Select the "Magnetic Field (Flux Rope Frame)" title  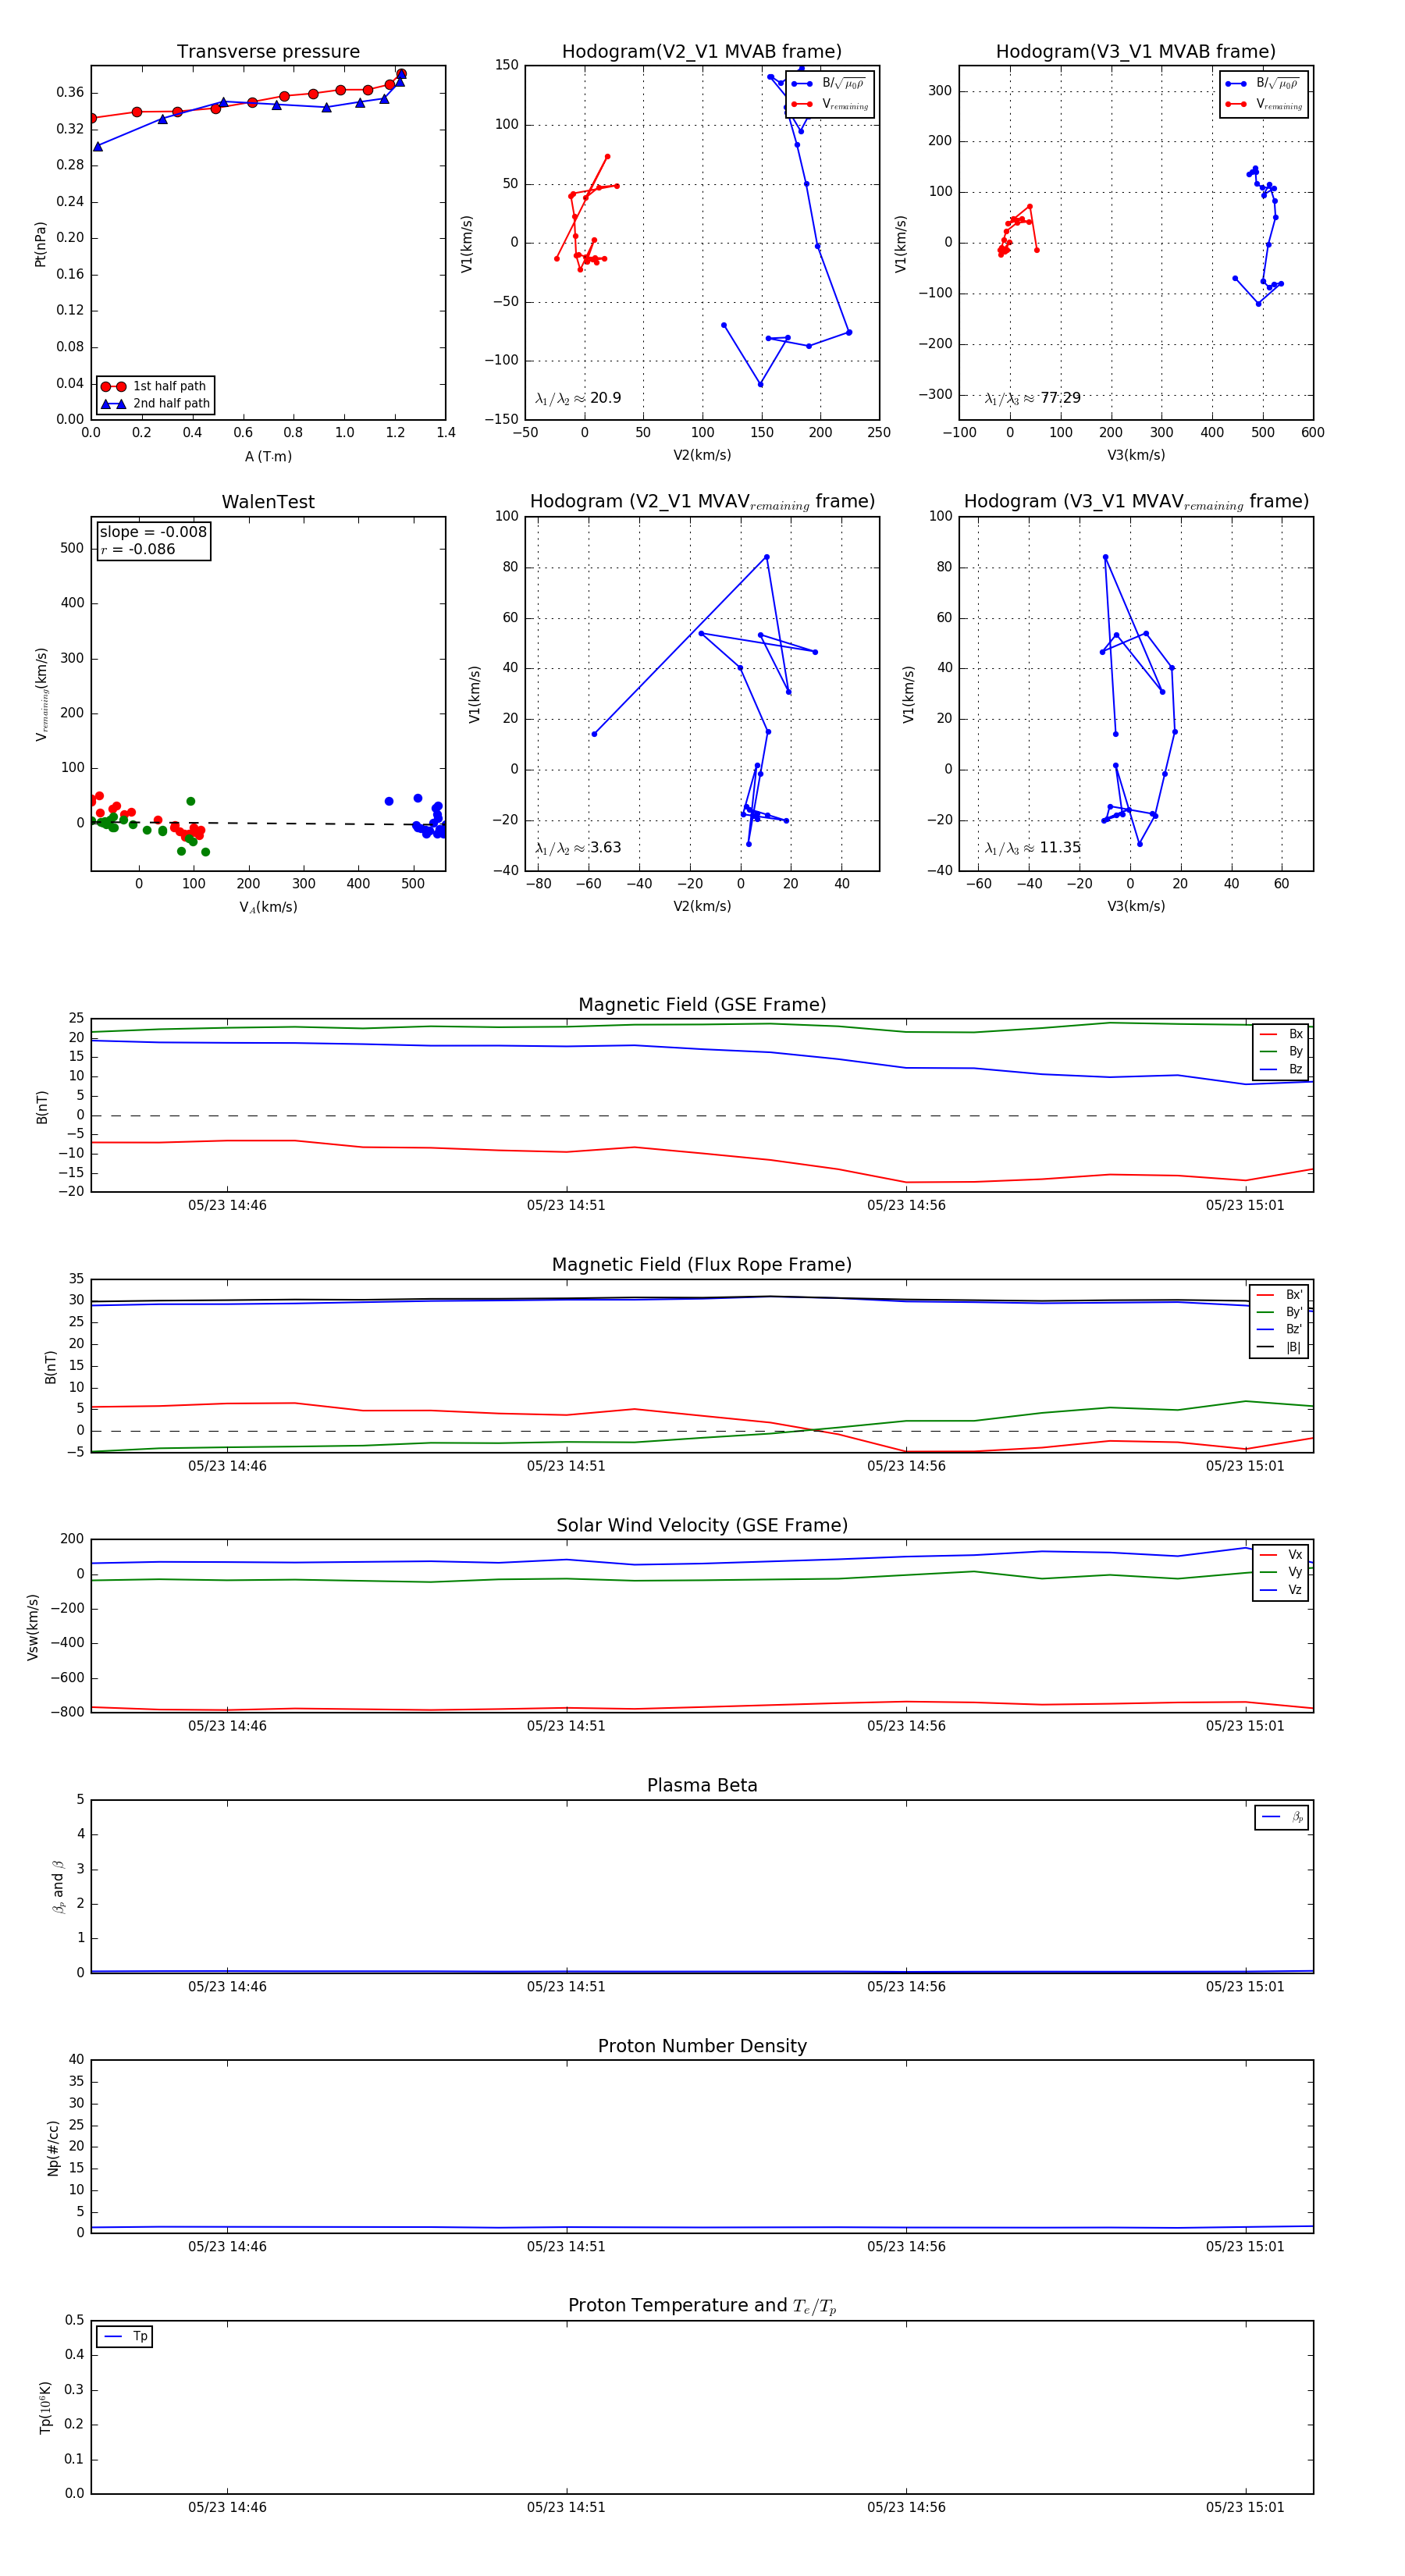[702, 1265]
